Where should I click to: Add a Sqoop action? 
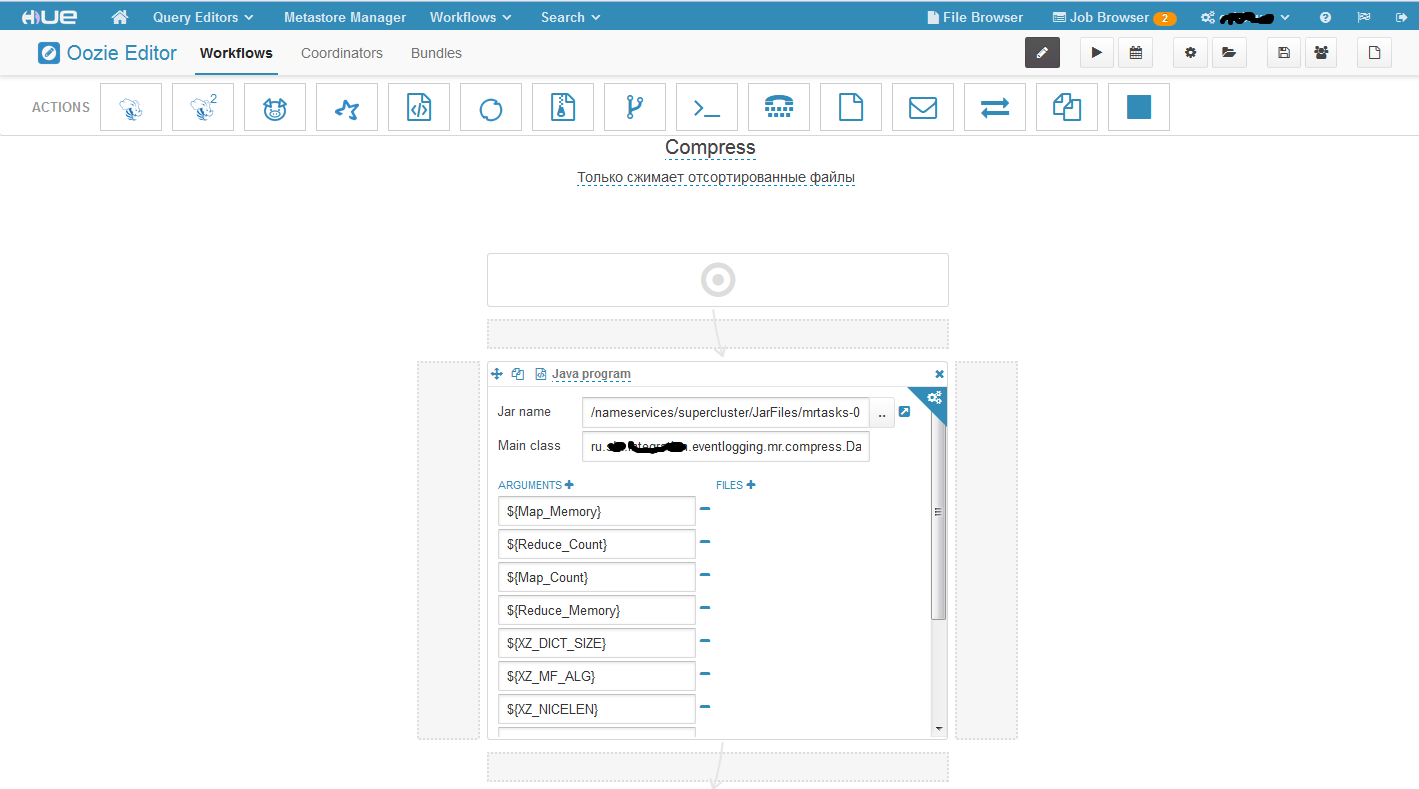(x=491, y=107)
